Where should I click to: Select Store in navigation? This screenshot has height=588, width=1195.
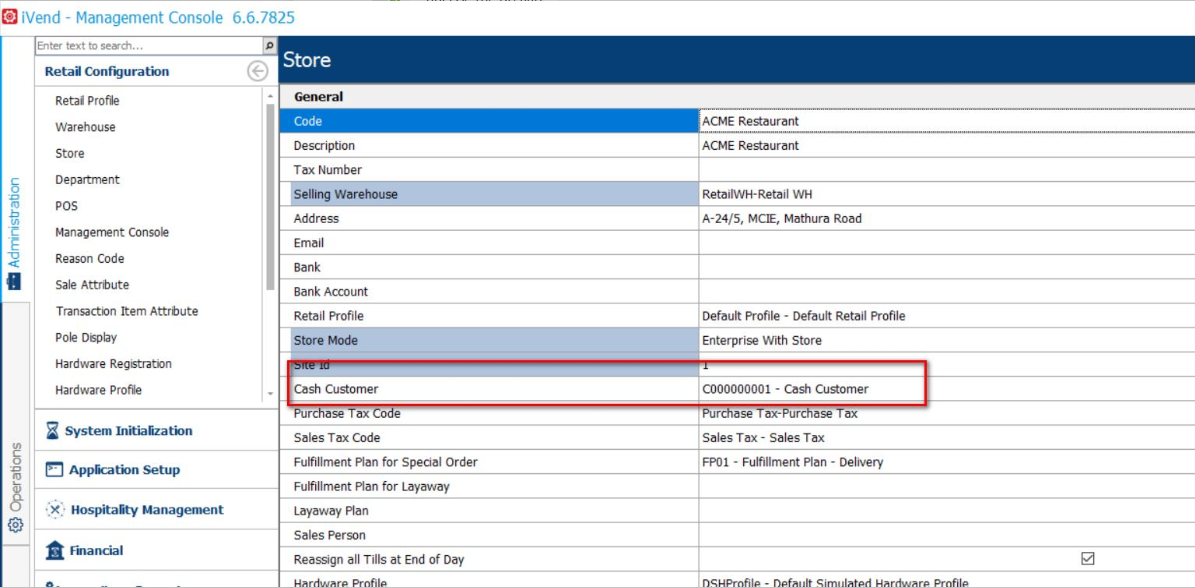pyautogui.click(x=69, y=153)
